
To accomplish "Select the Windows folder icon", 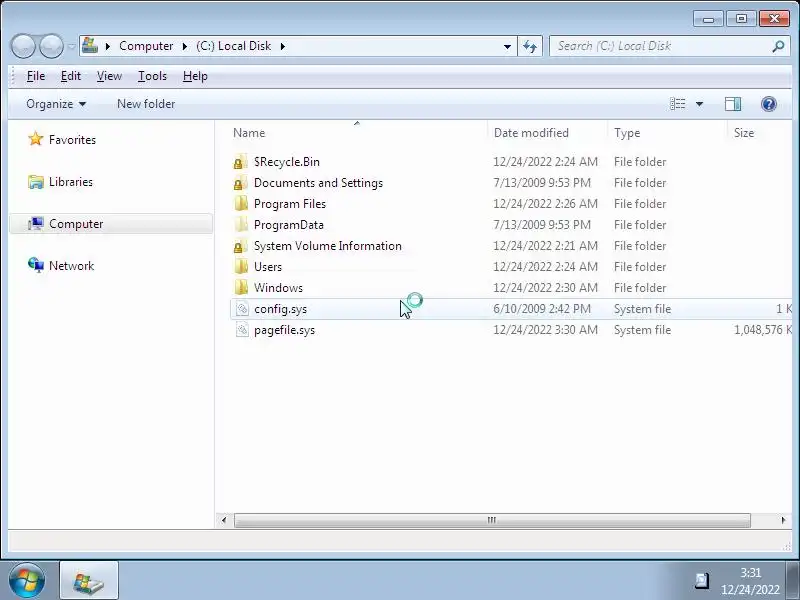I will [241, 288].
